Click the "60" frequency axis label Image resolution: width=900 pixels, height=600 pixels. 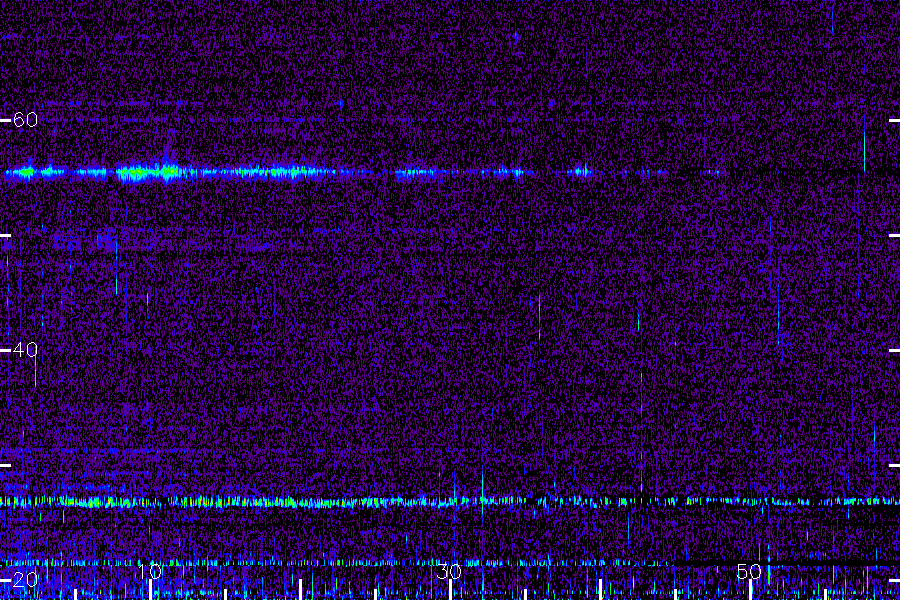tap(25, 119)
